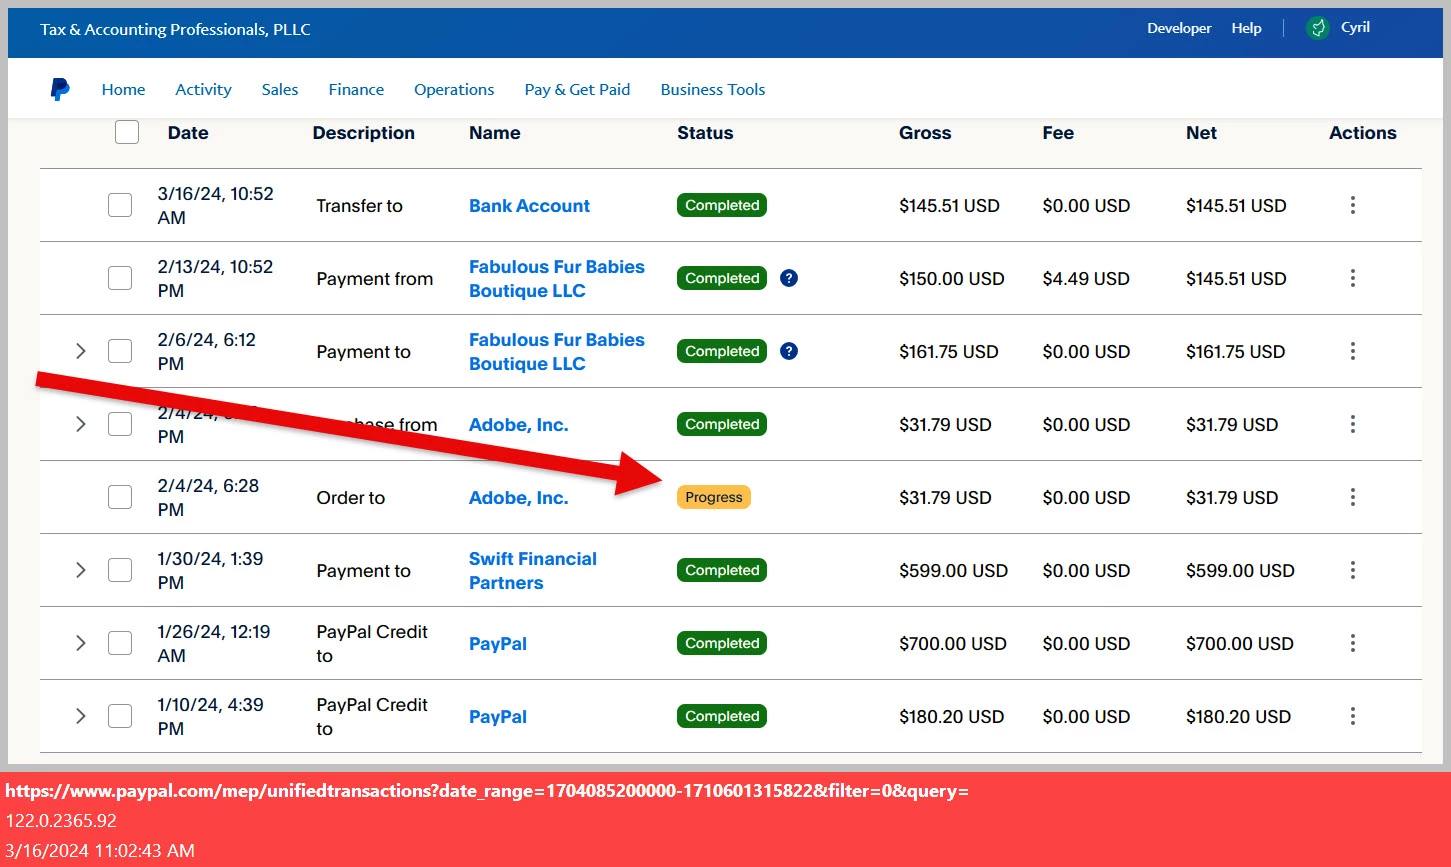
Task: Open the Finance menu
Action: pos(356,89)
